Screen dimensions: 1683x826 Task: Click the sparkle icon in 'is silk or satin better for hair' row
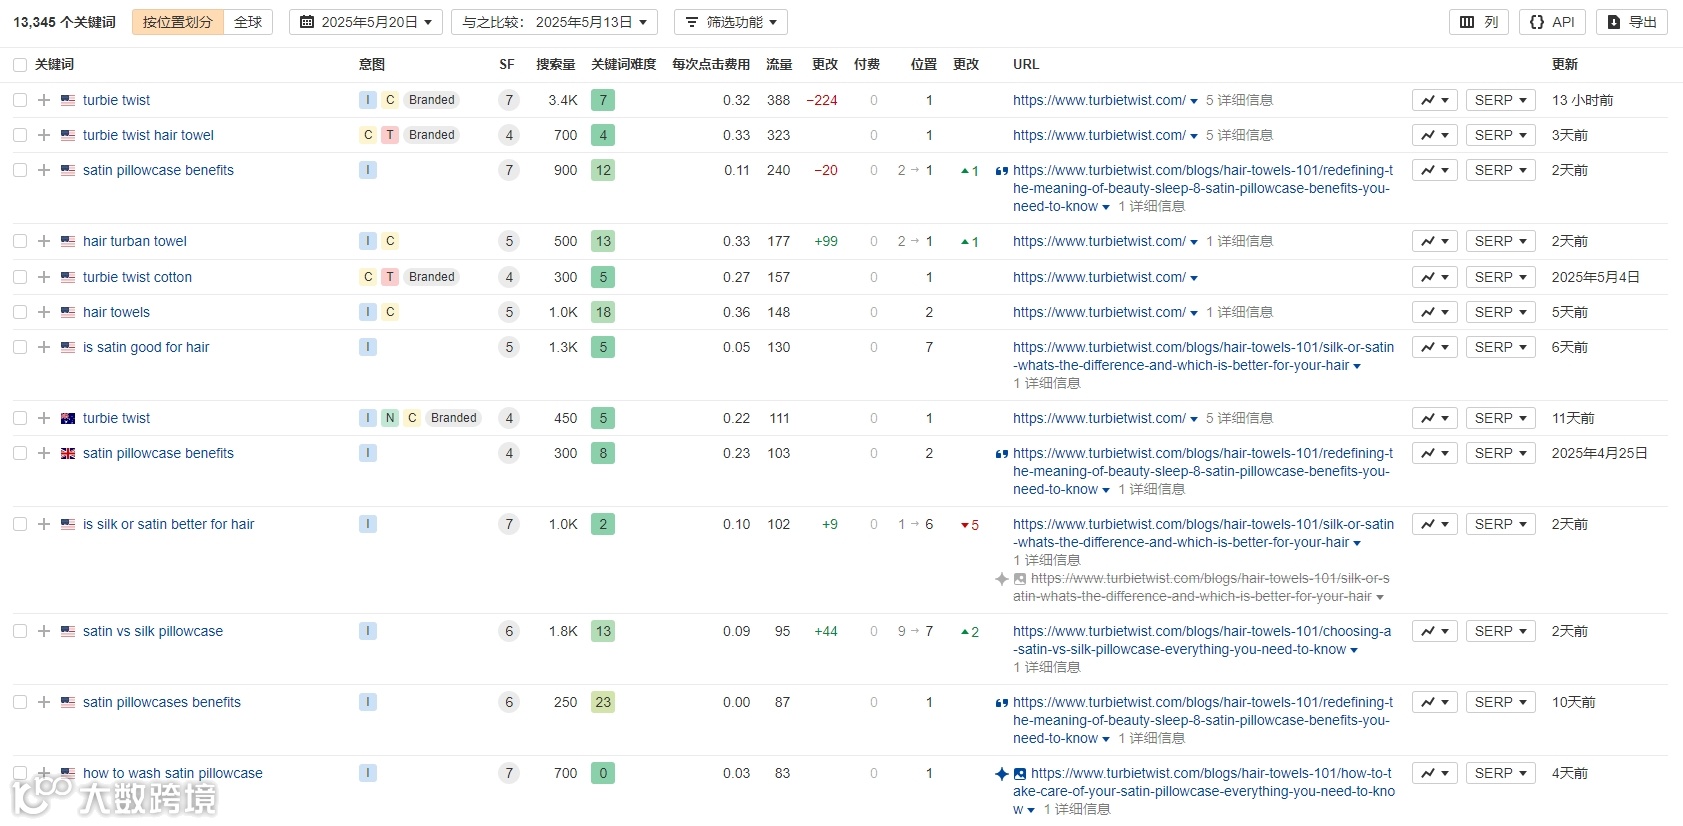point(1002,579)
